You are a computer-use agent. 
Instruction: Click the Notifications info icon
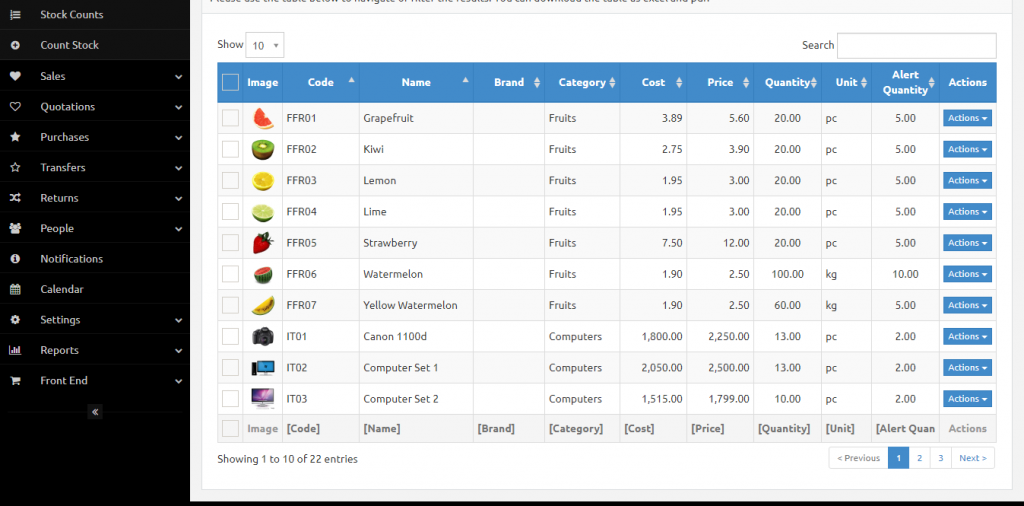click(15, 259)
